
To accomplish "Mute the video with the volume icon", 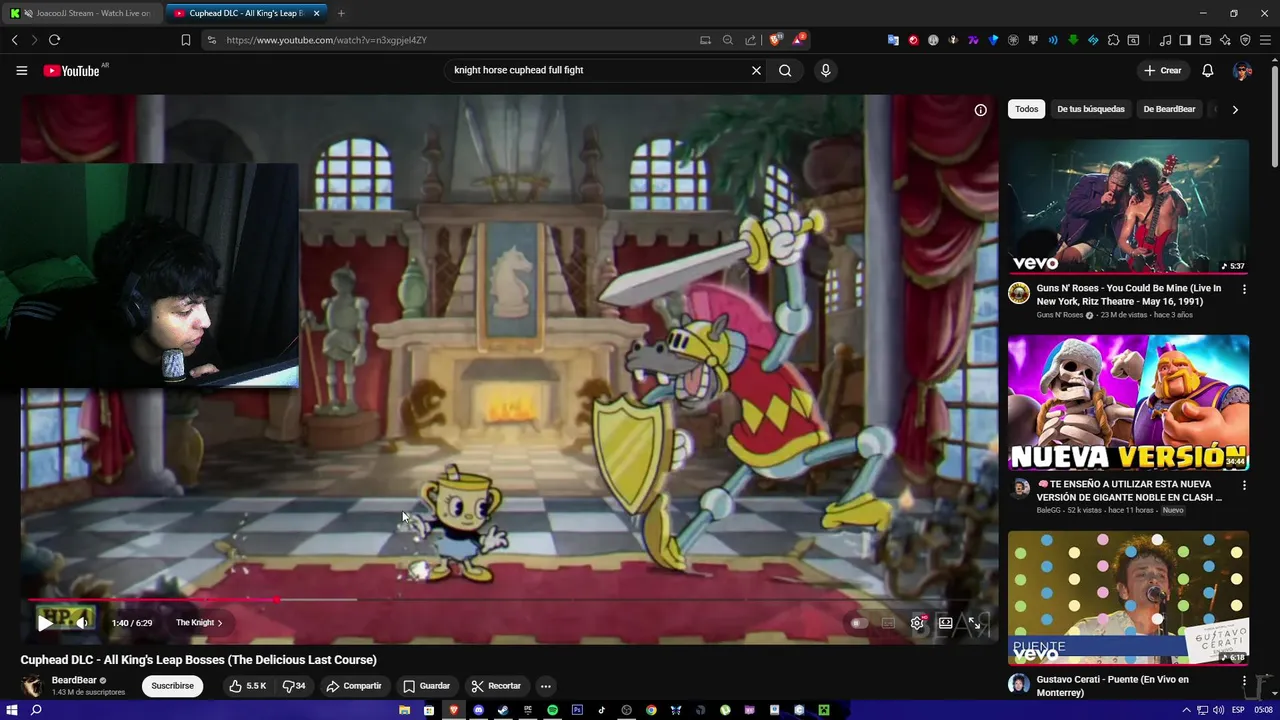I will coord(82,622).
